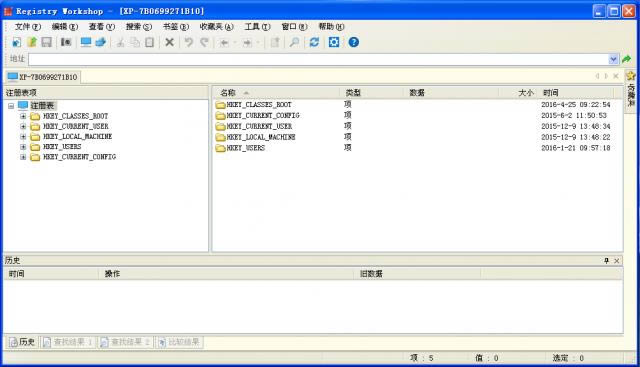Expand HKEY_LOCAL_MACHINE in the tree

(23, 136)
